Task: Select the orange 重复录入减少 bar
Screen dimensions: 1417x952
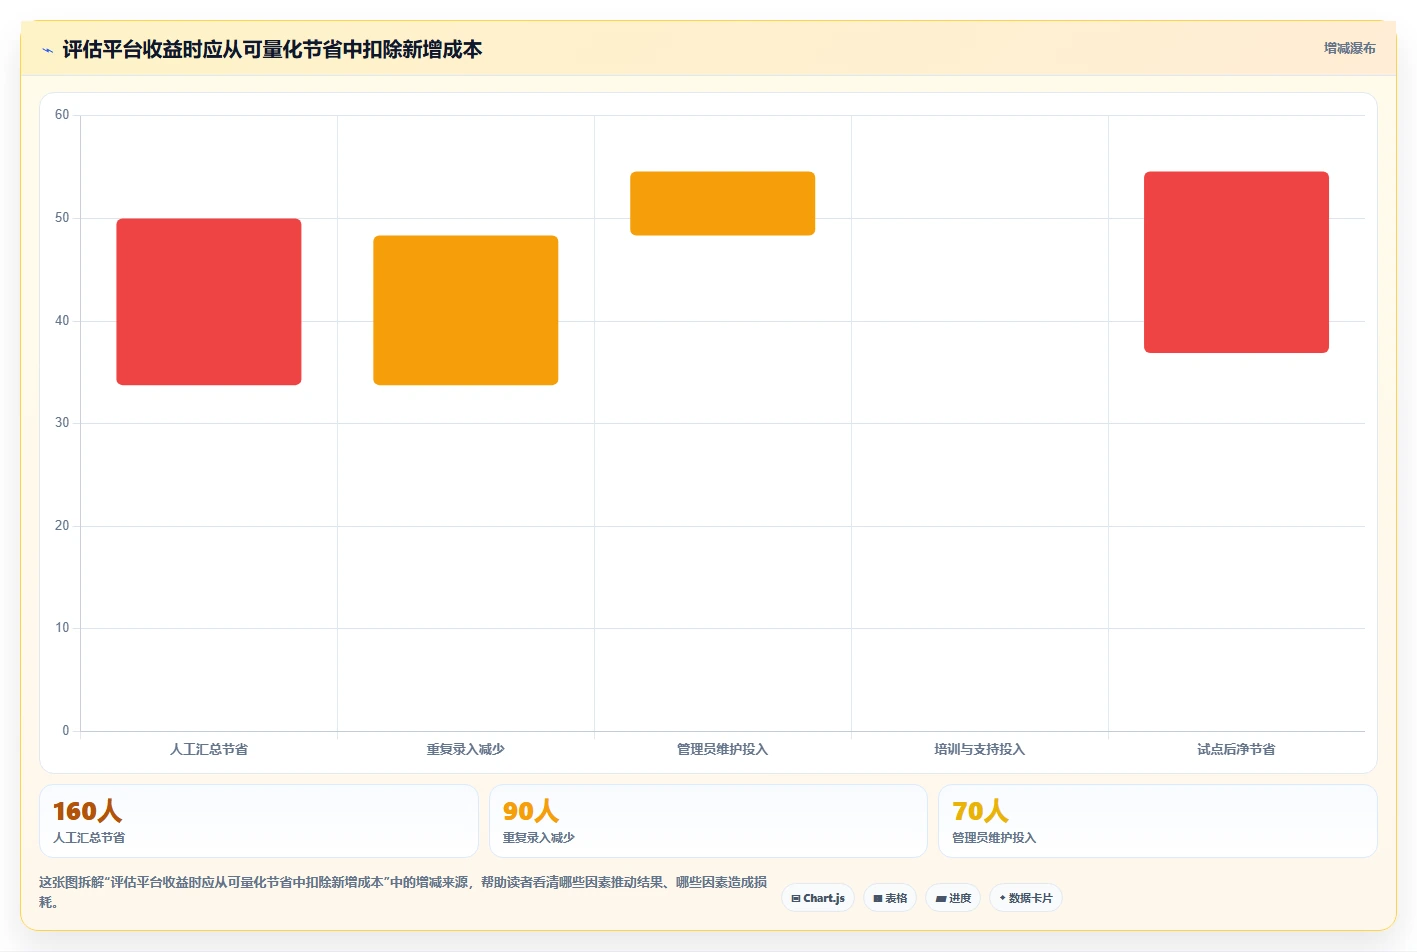Action: tap(466, 310)
